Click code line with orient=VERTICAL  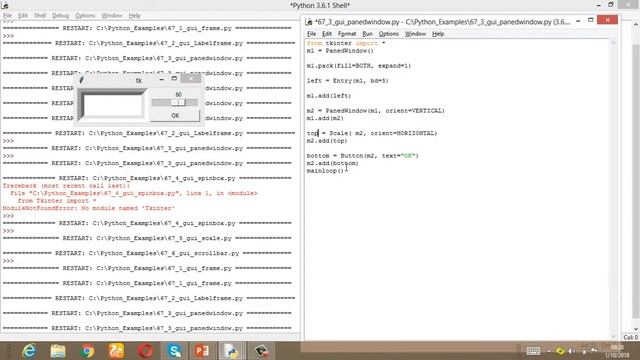coord(376,111)
